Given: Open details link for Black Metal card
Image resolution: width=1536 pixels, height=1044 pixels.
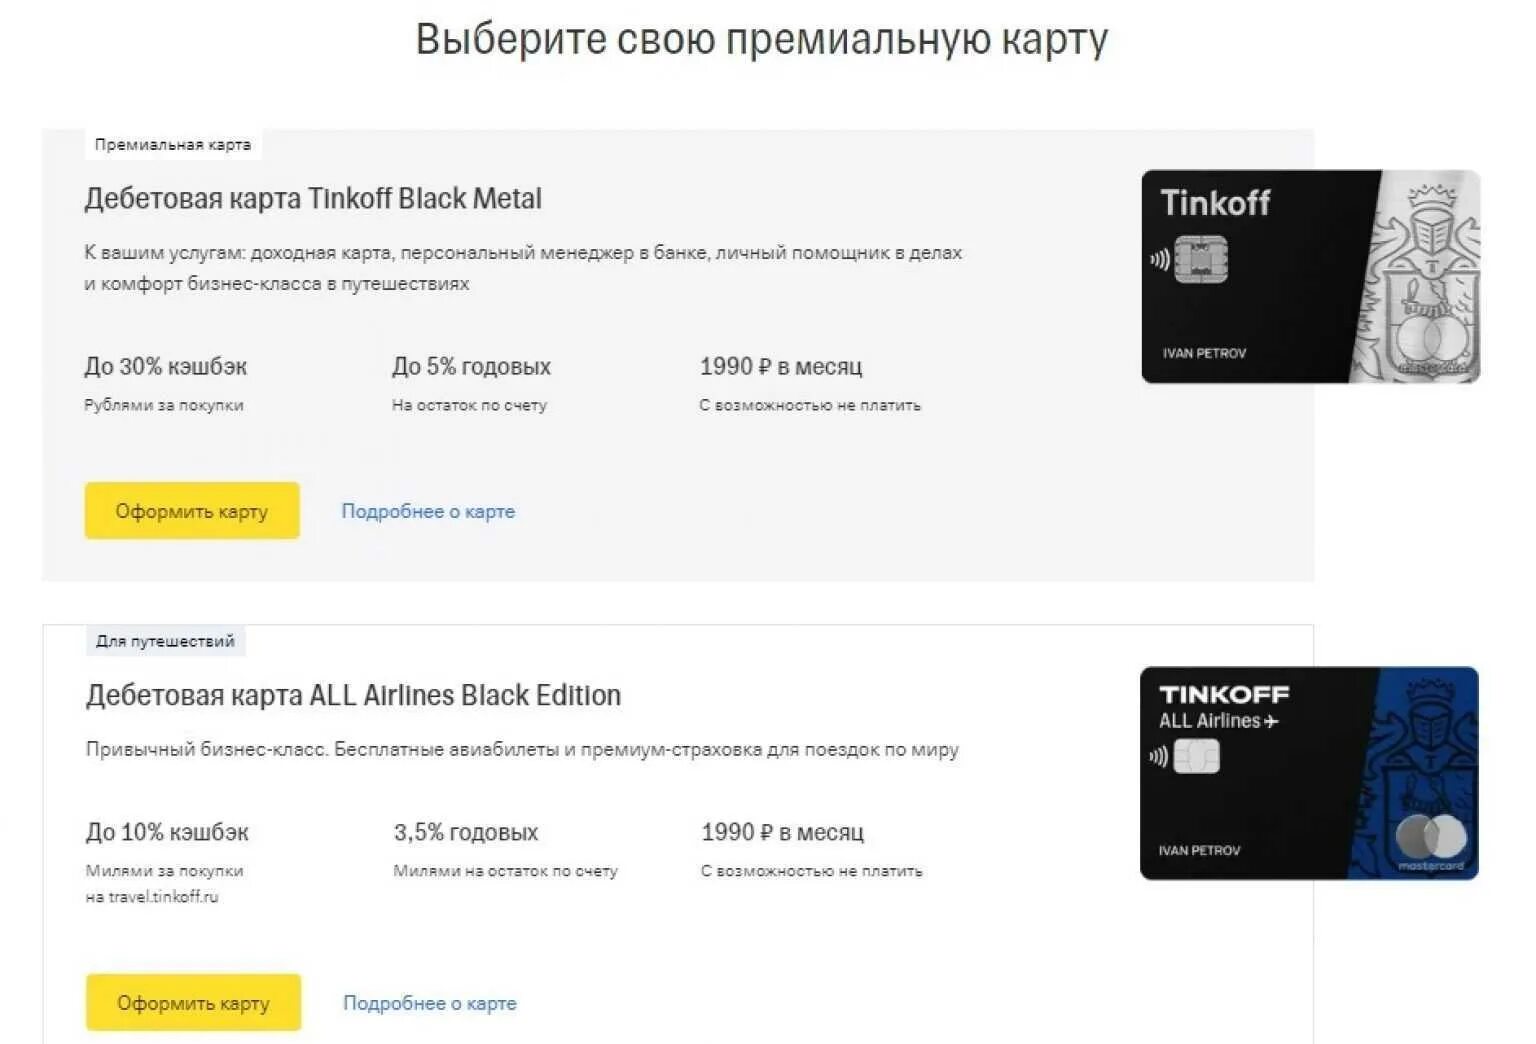Looking at the screenshot, I should click(x=428, y=511).
